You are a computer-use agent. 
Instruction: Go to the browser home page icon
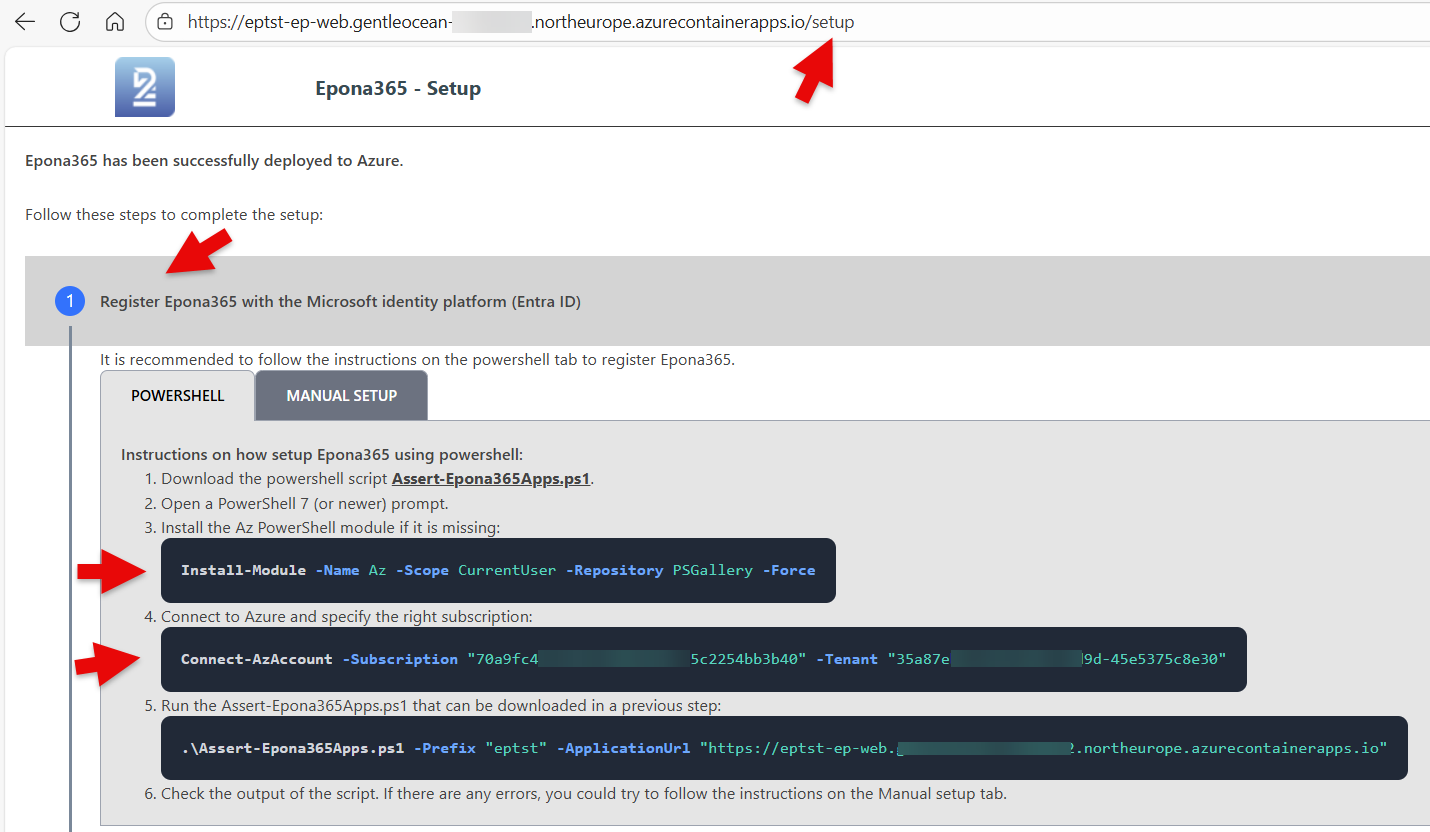pyautogui.click(x=115, y=22)
